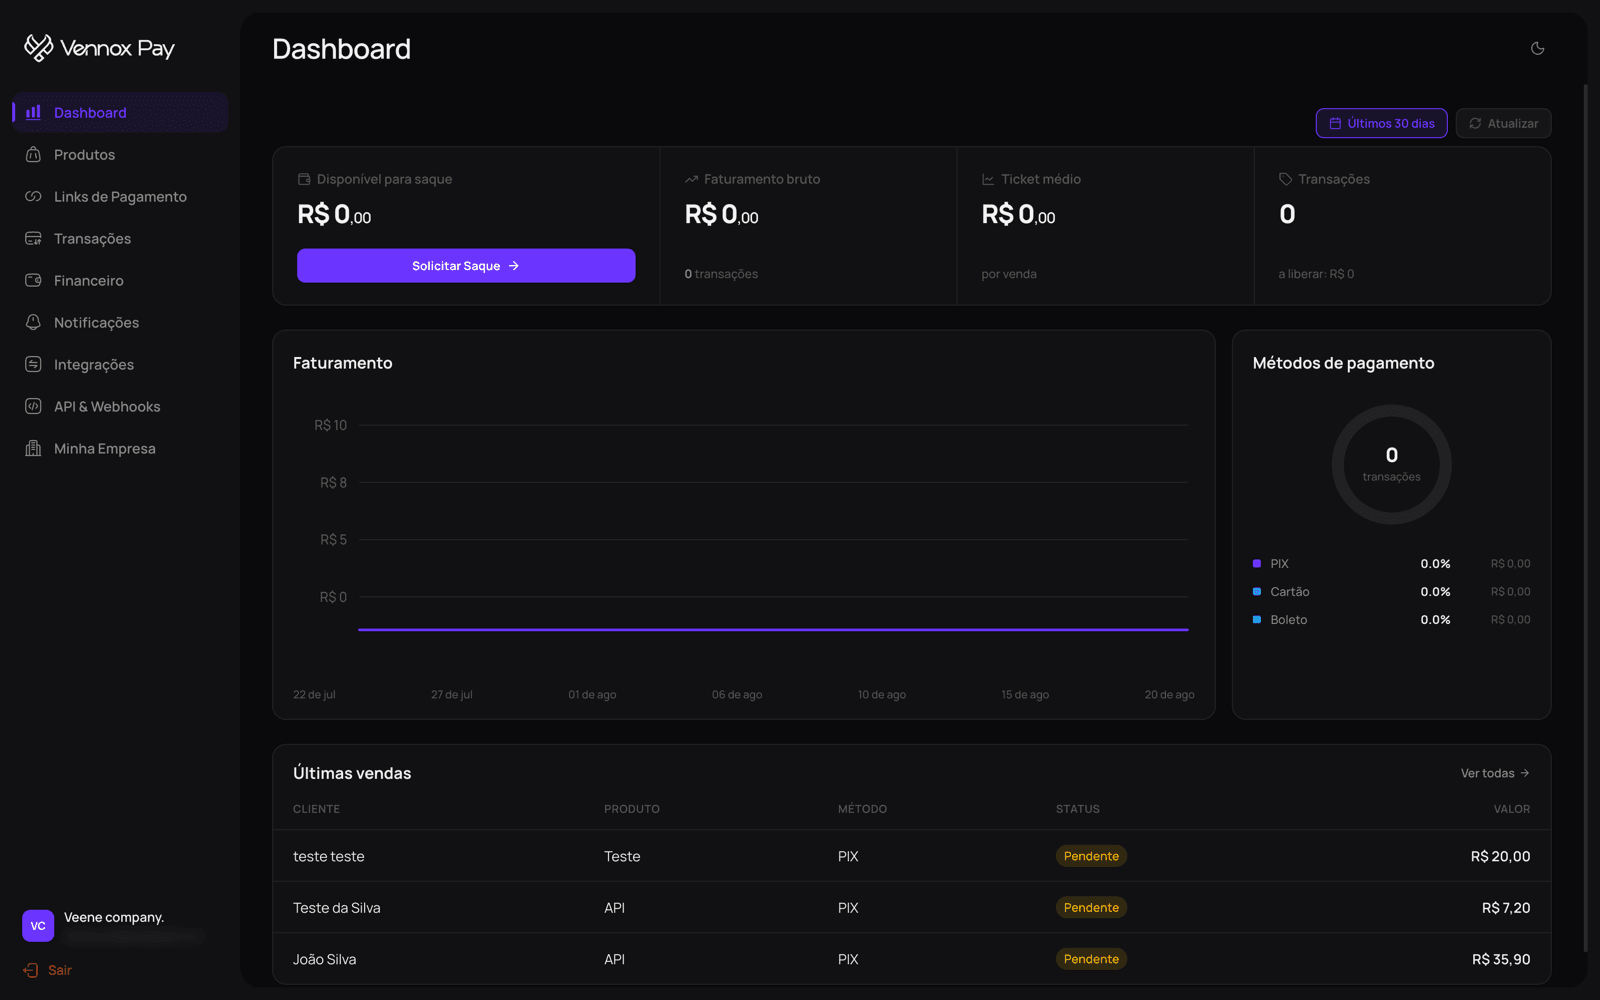Screen dimensions: 1600x1000
Task: Click the 01 de ago axis label
Action: 592,694
